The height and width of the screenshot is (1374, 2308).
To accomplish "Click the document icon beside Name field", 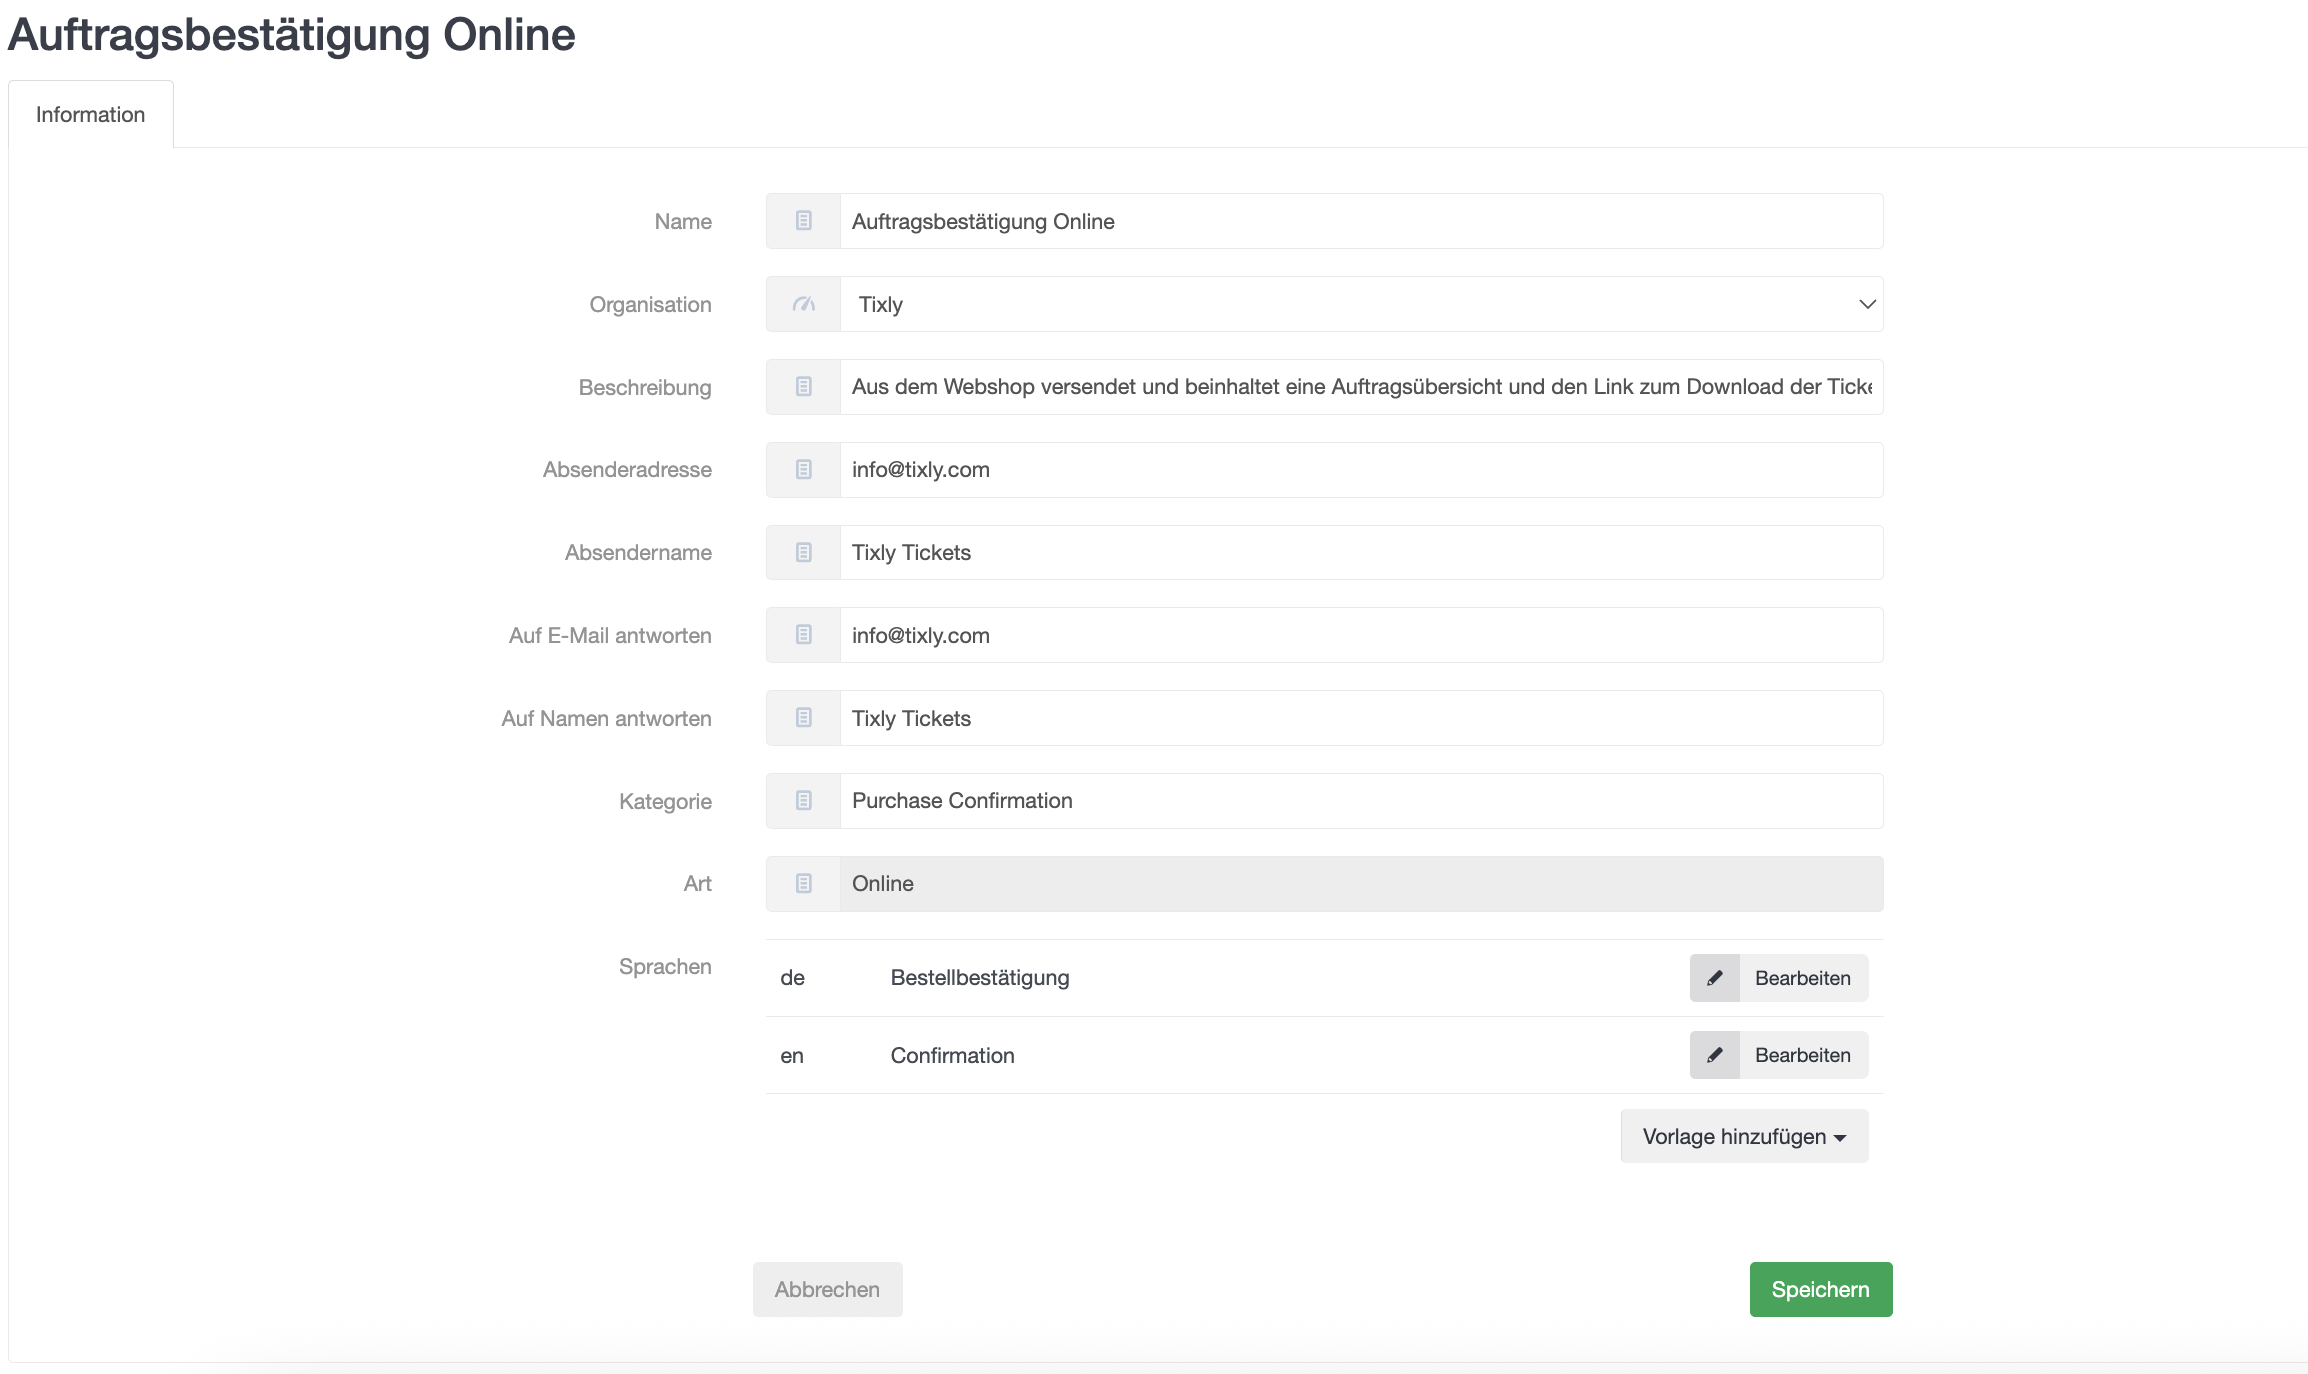I will (x=803, y=221).
